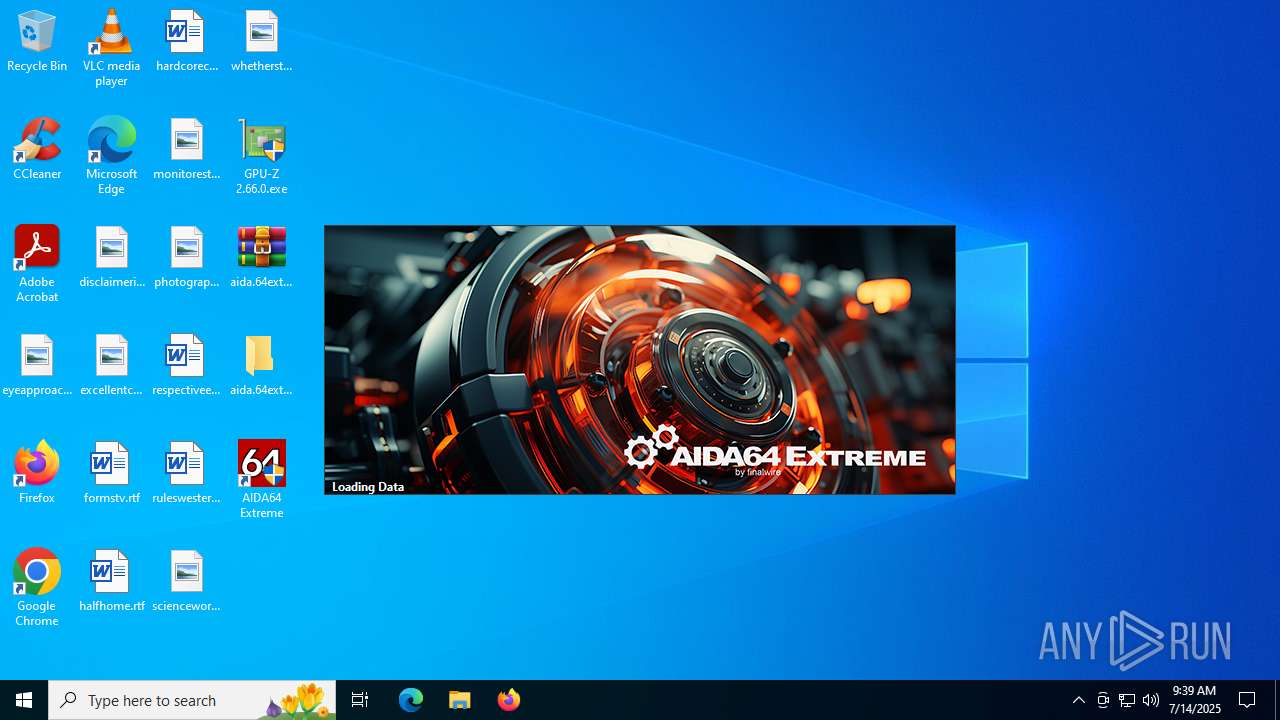The height and width of the screenshot is (720, 1280).
Task: Select the photograp... image file
Action: (x=186, y=257)
